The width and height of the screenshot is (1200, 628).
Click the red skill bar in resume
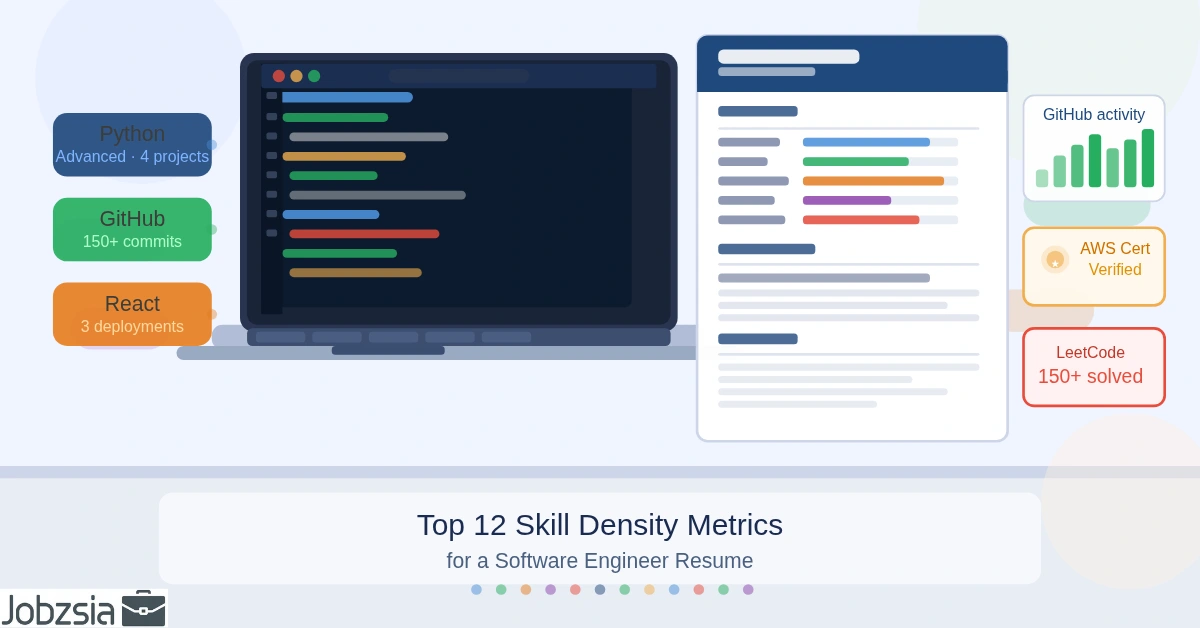[861, 220]
